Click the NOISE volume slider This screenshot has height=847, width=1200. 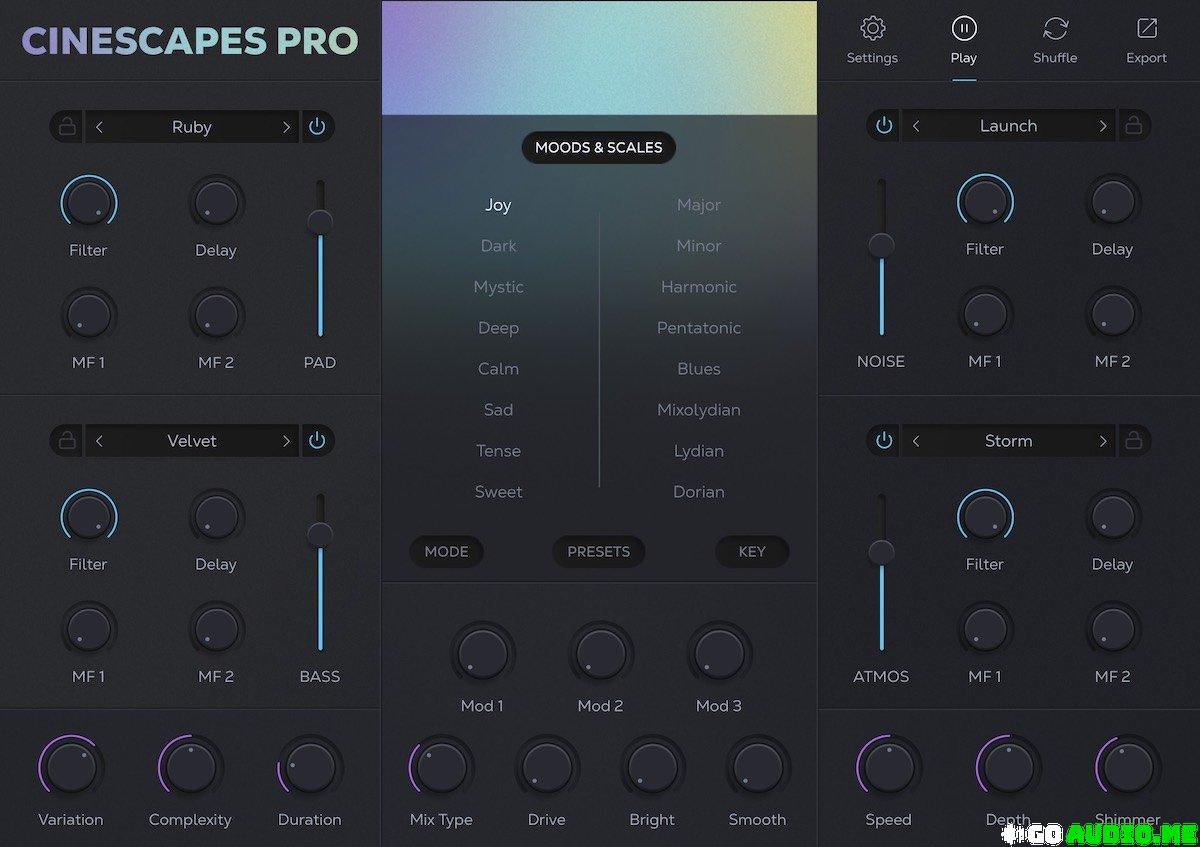(881, 257)
